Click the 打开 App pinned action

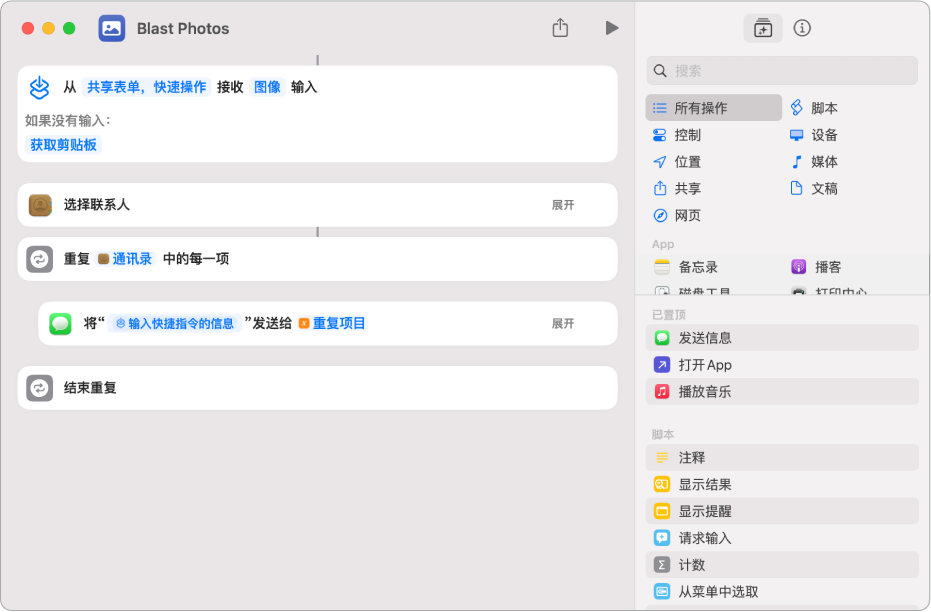pos(782,364)
